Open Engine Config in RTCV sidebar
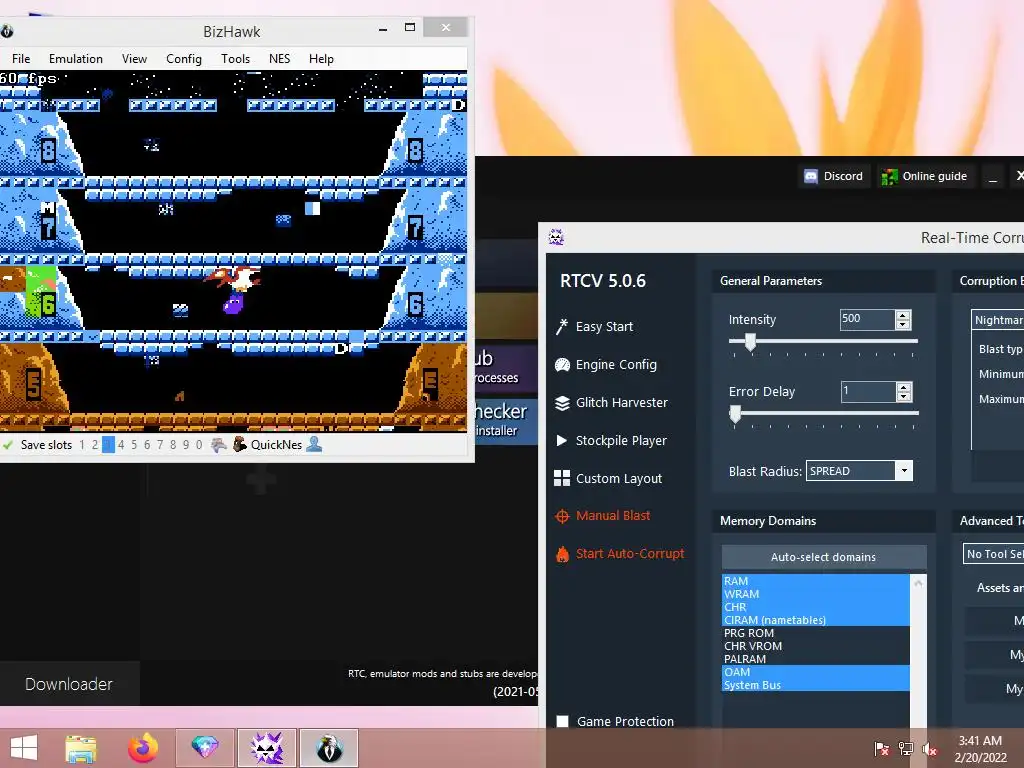The height and width of the screenshot is (768, 1024). coord(606,364)
